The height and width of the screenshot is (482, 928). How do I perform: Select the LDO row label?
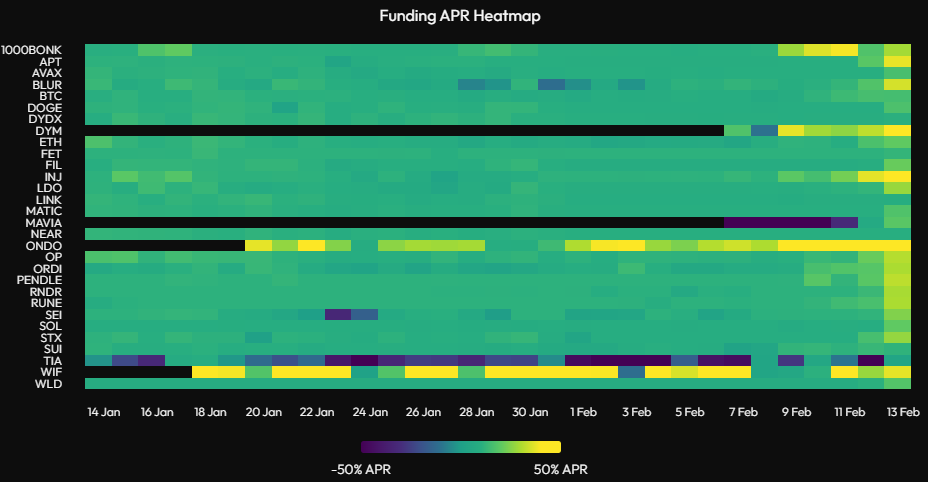tap(49, 188)
